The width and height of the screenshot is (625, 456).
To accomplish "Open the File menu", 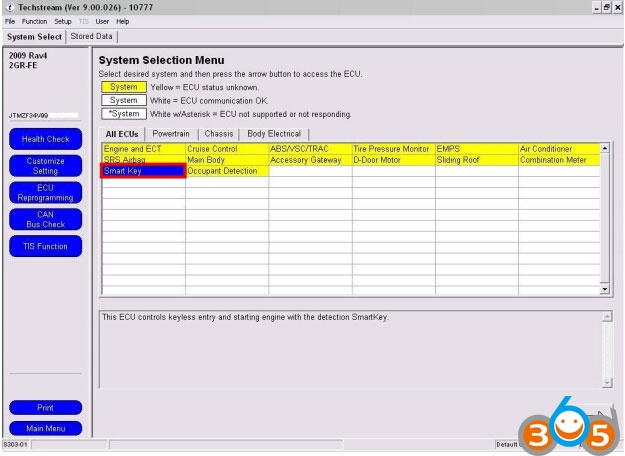I will pos(10,22).
